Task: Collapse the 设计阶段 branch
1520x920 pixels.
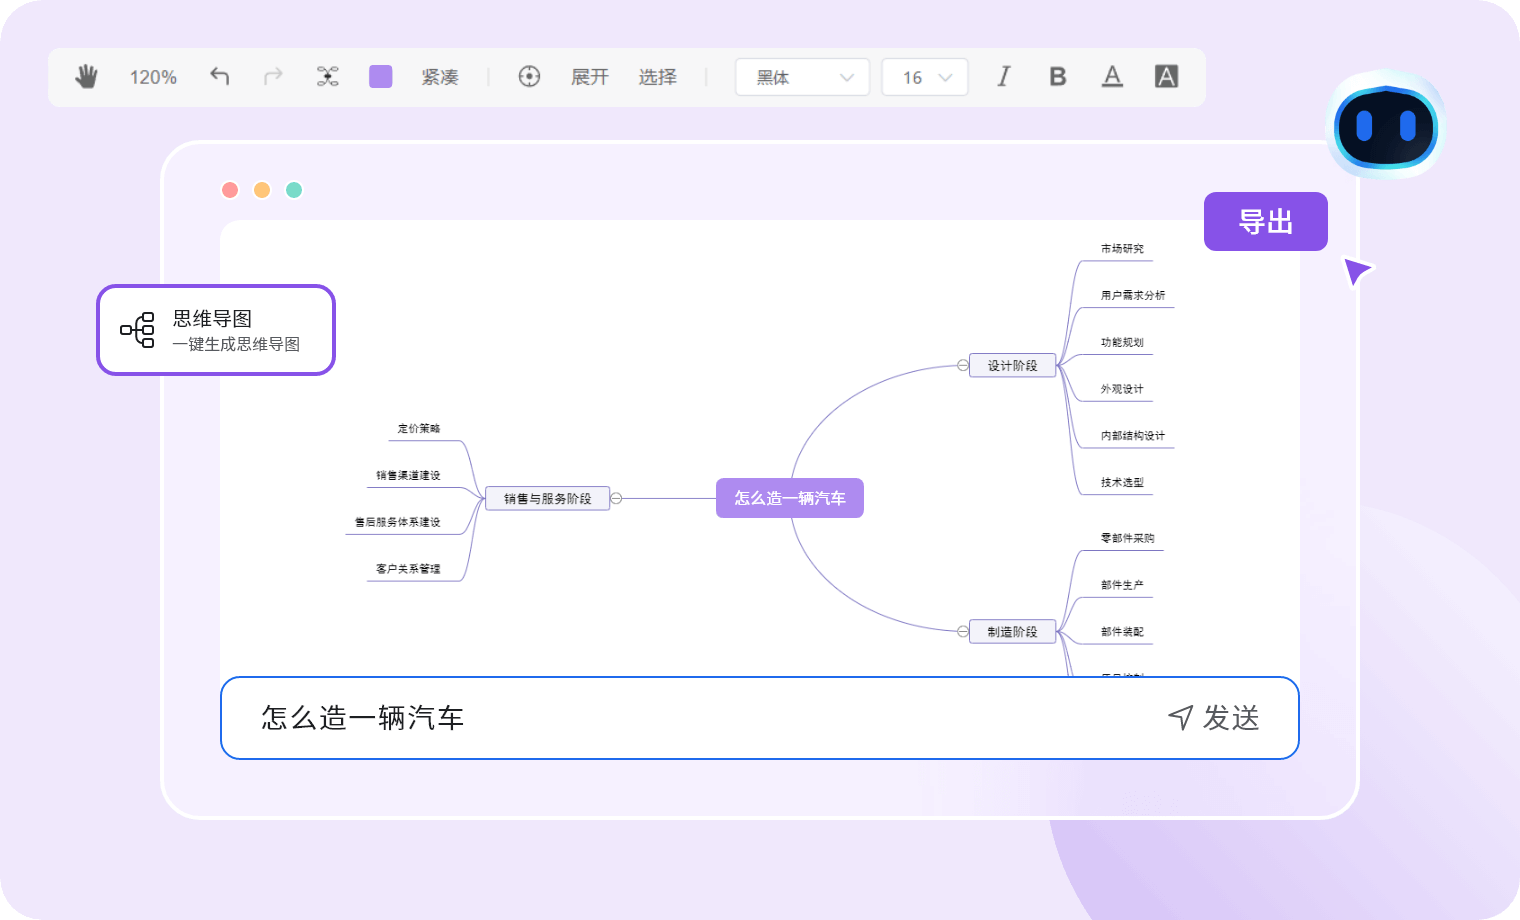Action: click(961, 365)
